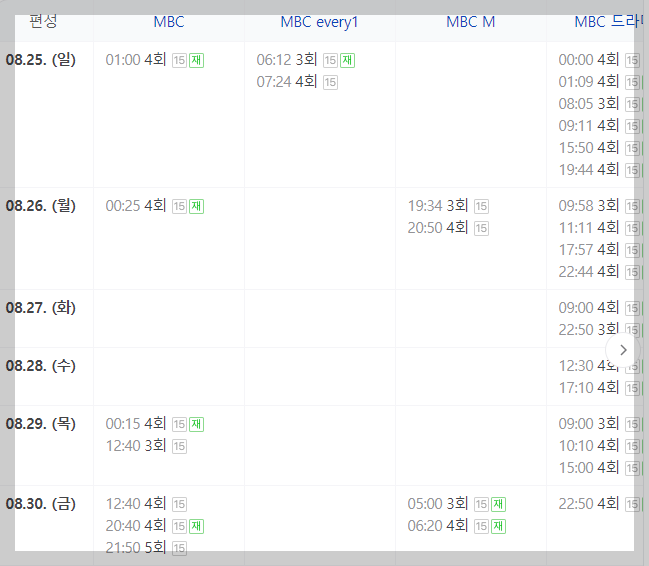649x566 pixels.
Task: Select the 08.27. (화) date row
Action: (x=41, y=308)
